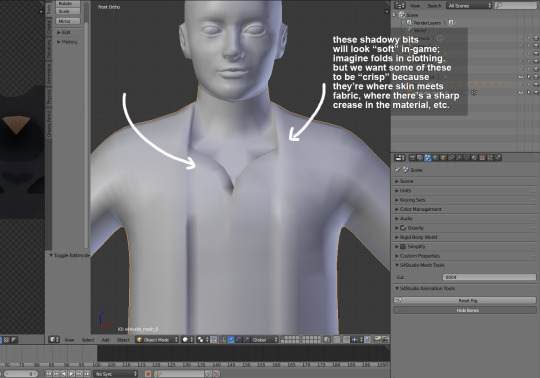Open the outliner Search menu

pyautogui.click(x=434, y=6)
